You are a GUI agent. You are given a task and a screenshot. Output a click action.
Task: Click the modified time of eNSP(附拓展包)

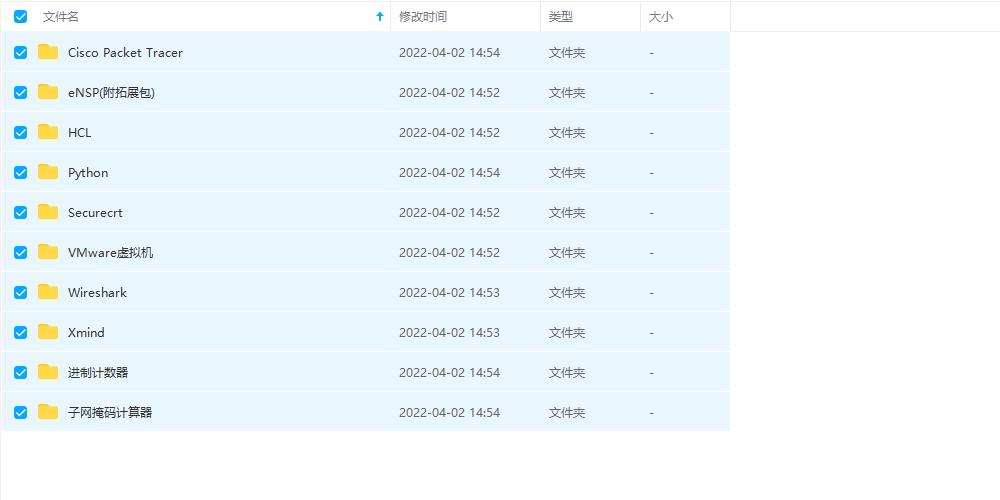coord(450,93)
